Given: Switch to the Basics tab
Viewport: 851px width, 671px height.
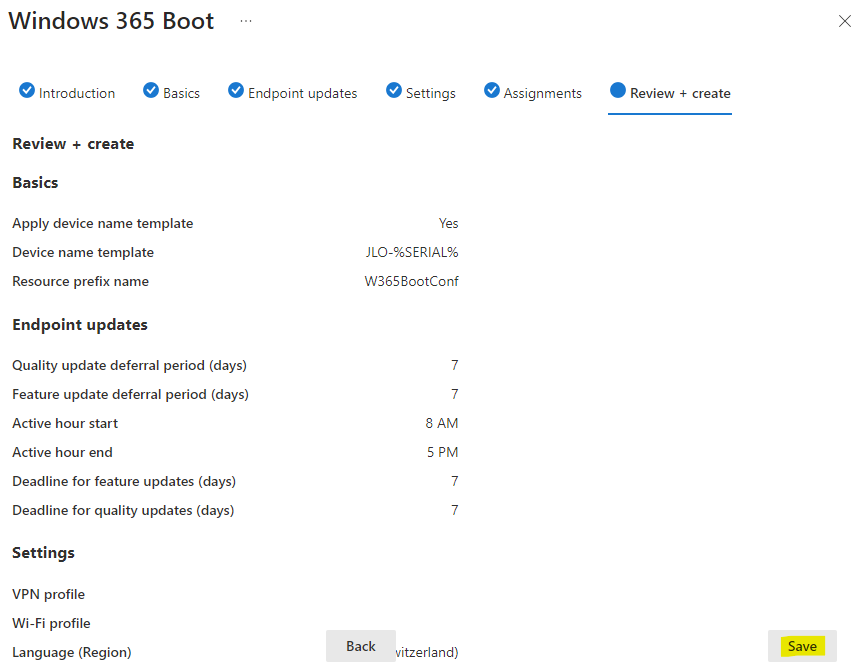Looking at the screenshot, I should (x=172, y=93).
